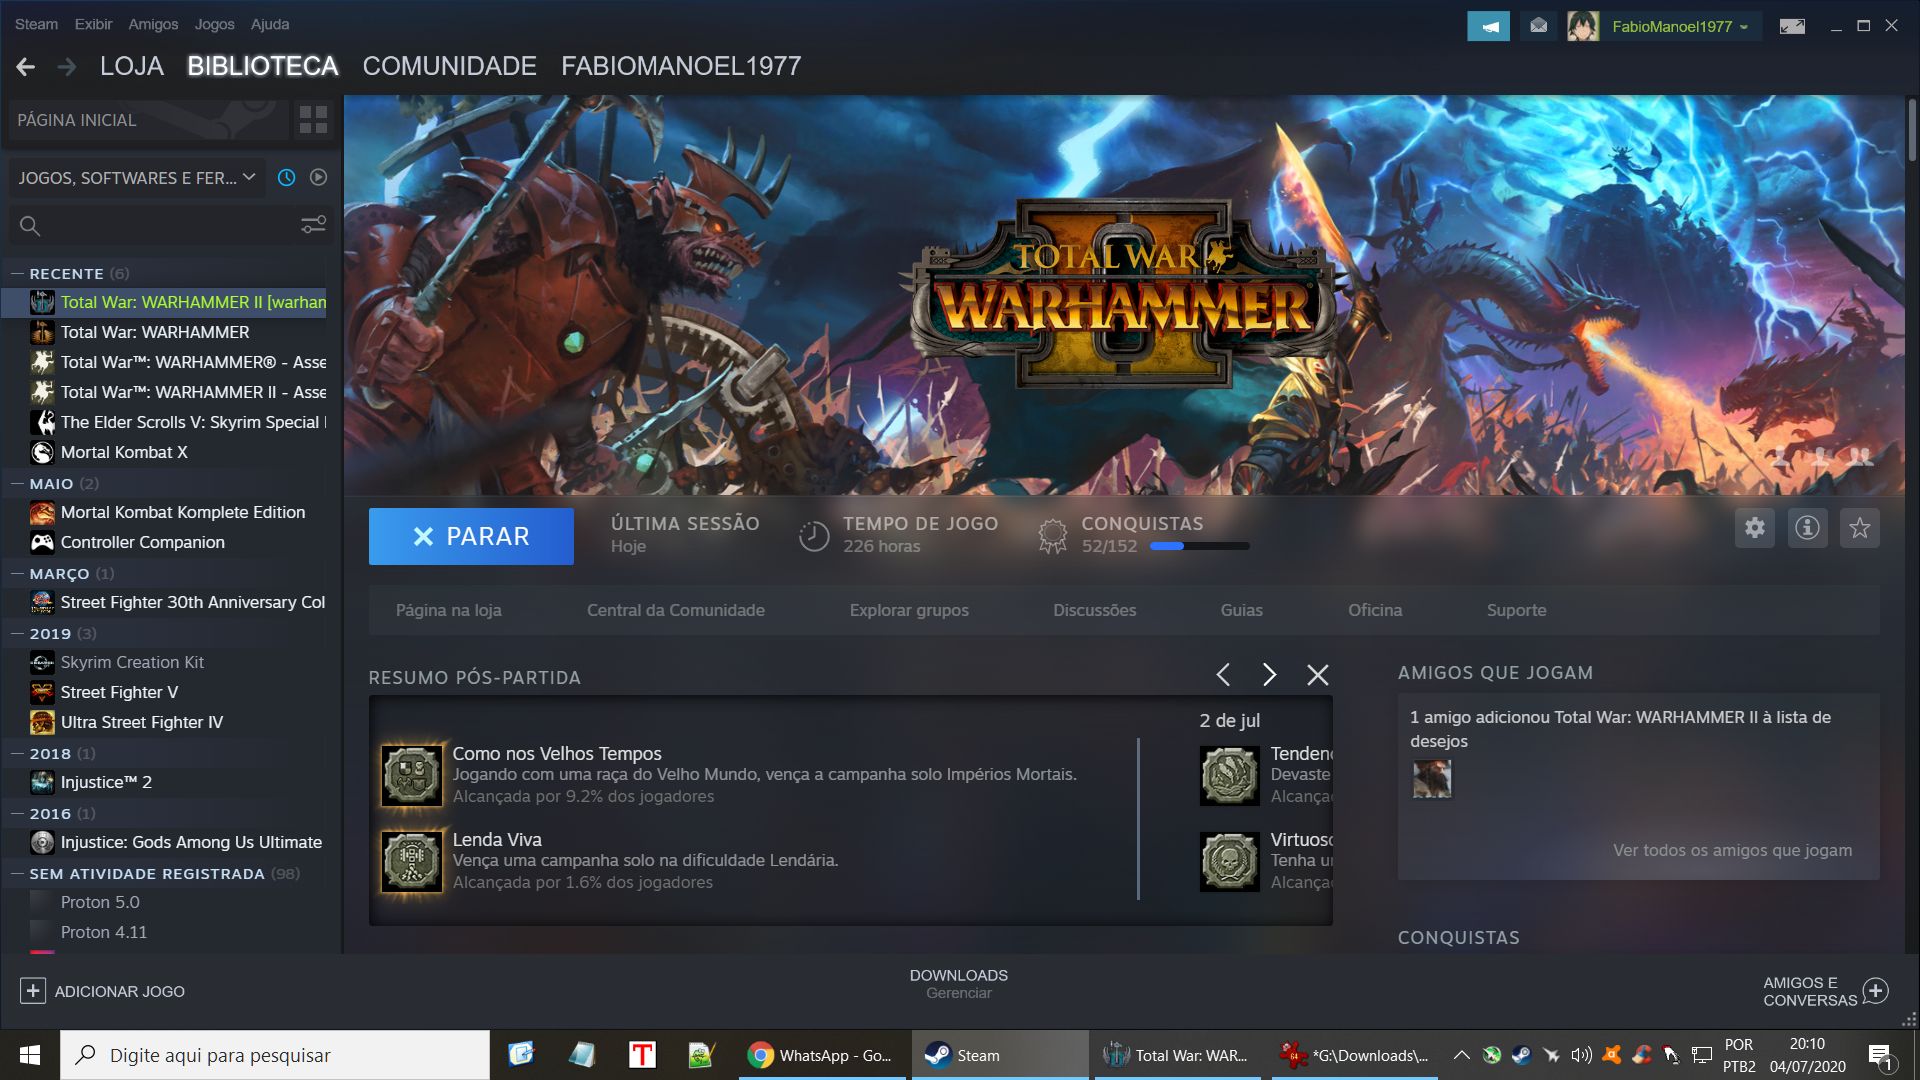
Task: Toggle show ready-to-play games filter
Action: [318, 177]
